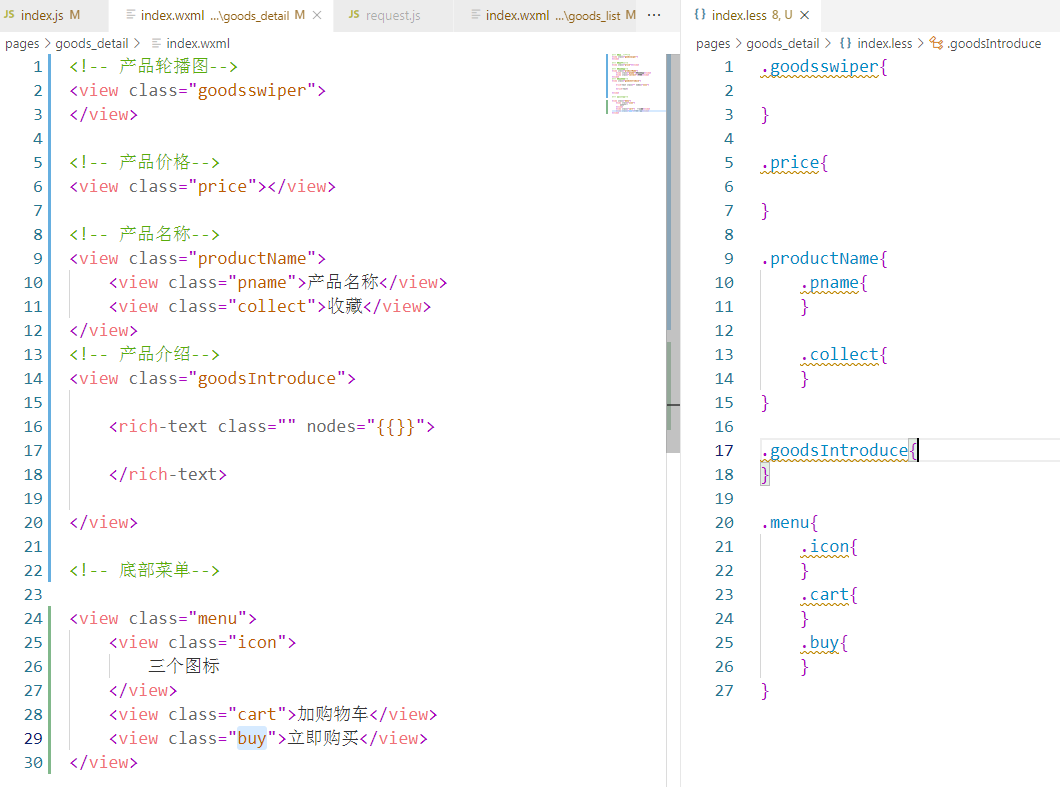Expand .goodsIntroduce breadcrumb symbol list
This screenshot has height=787, width=1060.
pyautogui.click(x=994, y=43)
